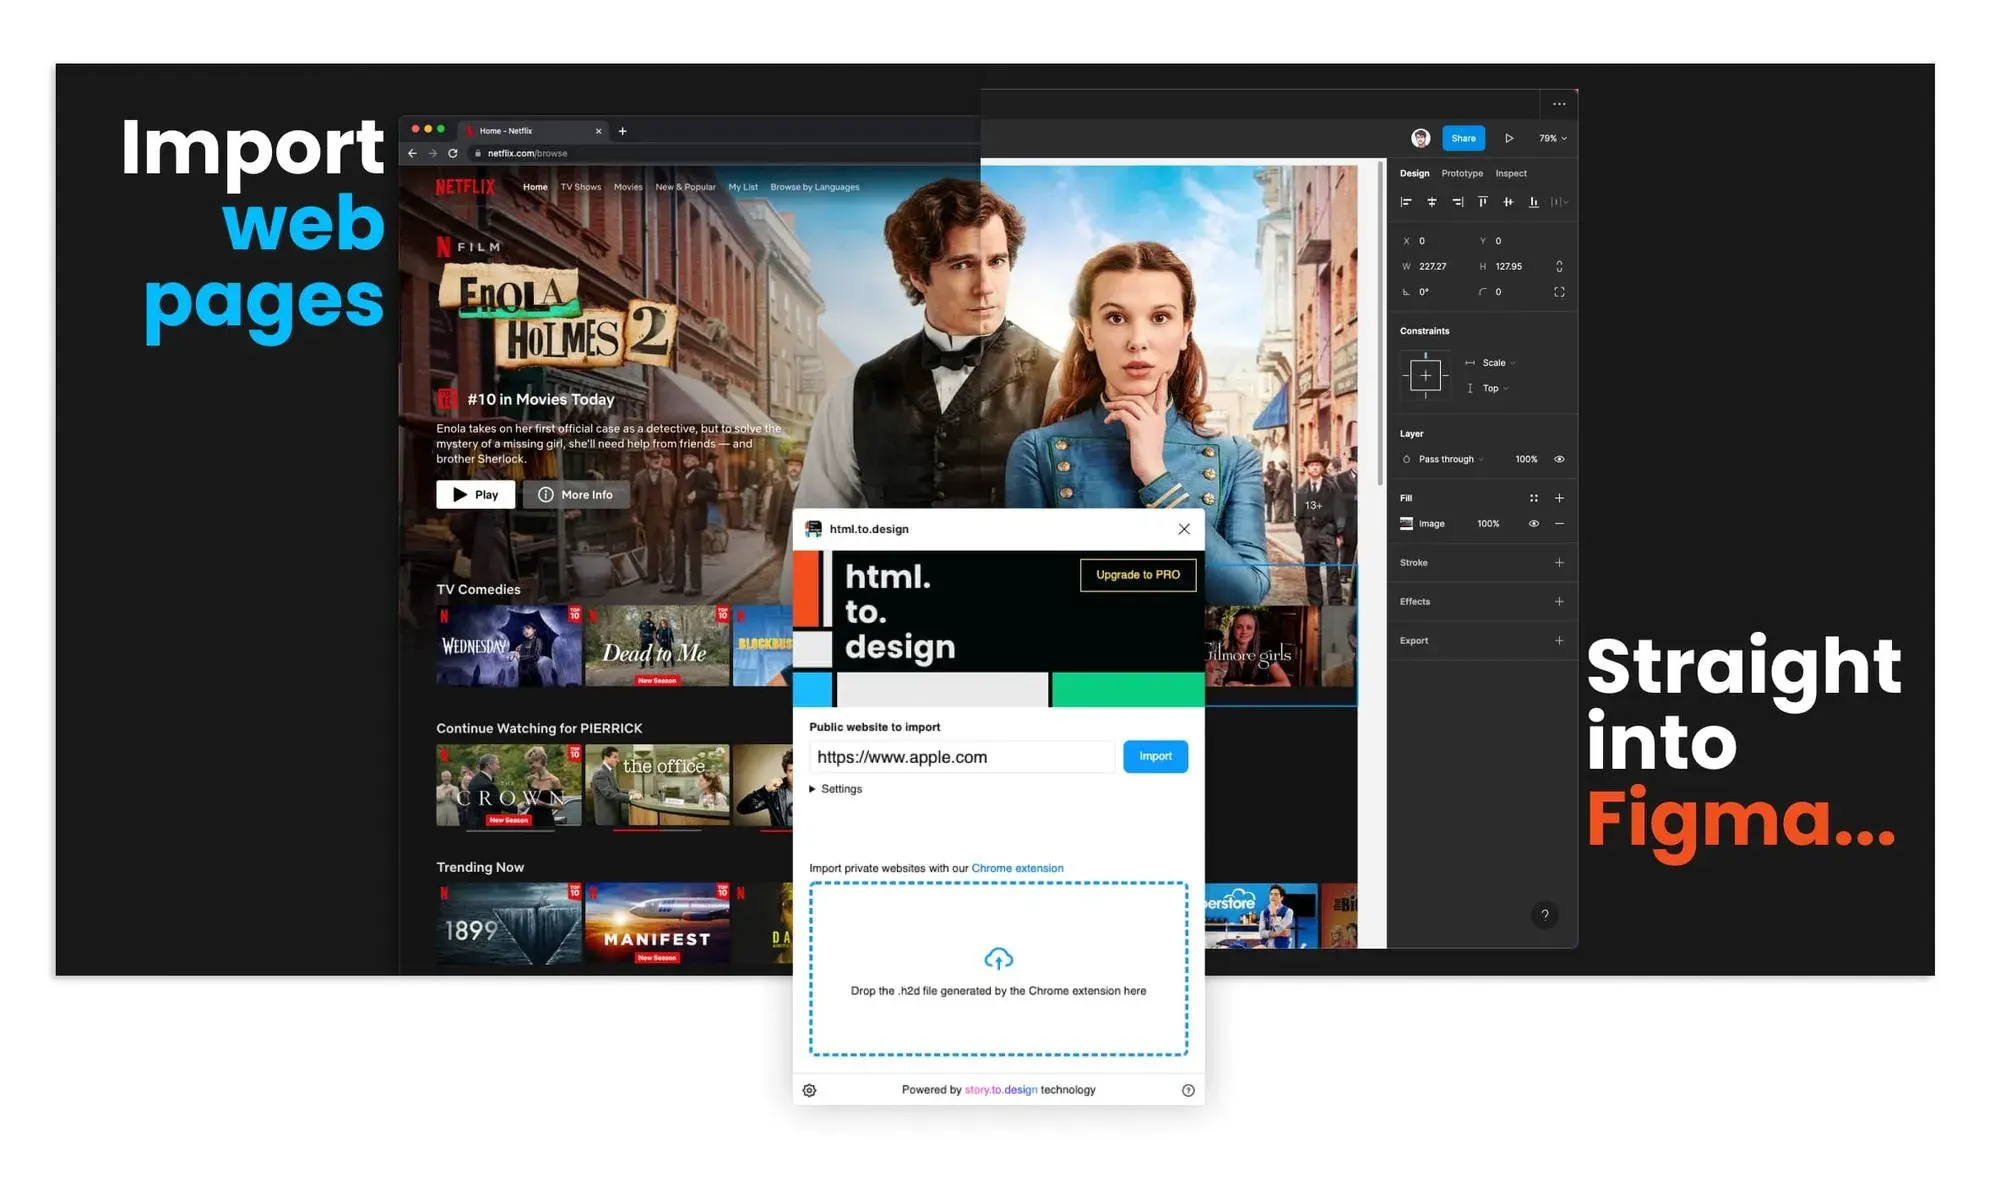Expand the Settings disclosure triangle in plugin
Image resolution: width=2000 pixels, height=1187 pixels.
pyautogui.click(x=812, y=789)
